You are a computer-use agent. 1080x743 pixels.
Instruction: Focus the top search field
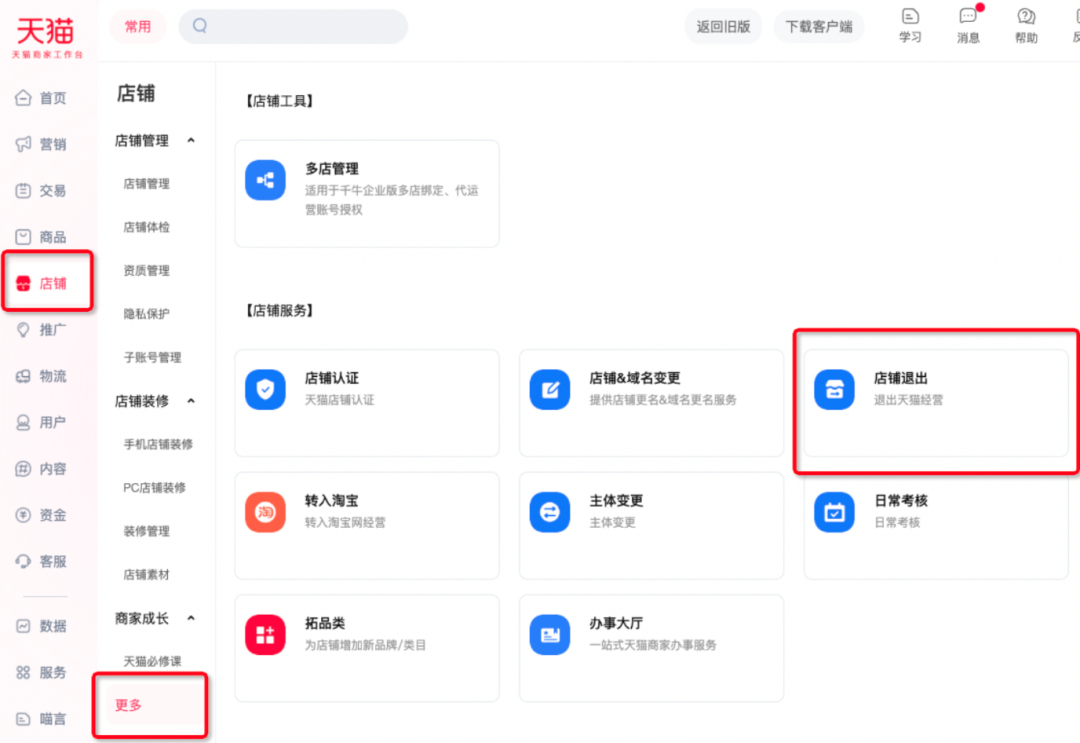point(293,26)
